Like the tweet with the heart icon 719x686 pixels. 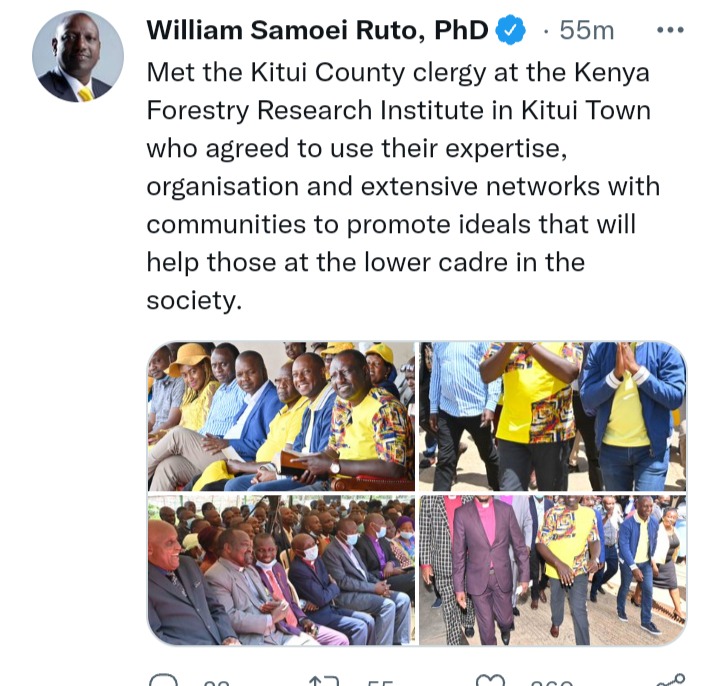point(490,680)
